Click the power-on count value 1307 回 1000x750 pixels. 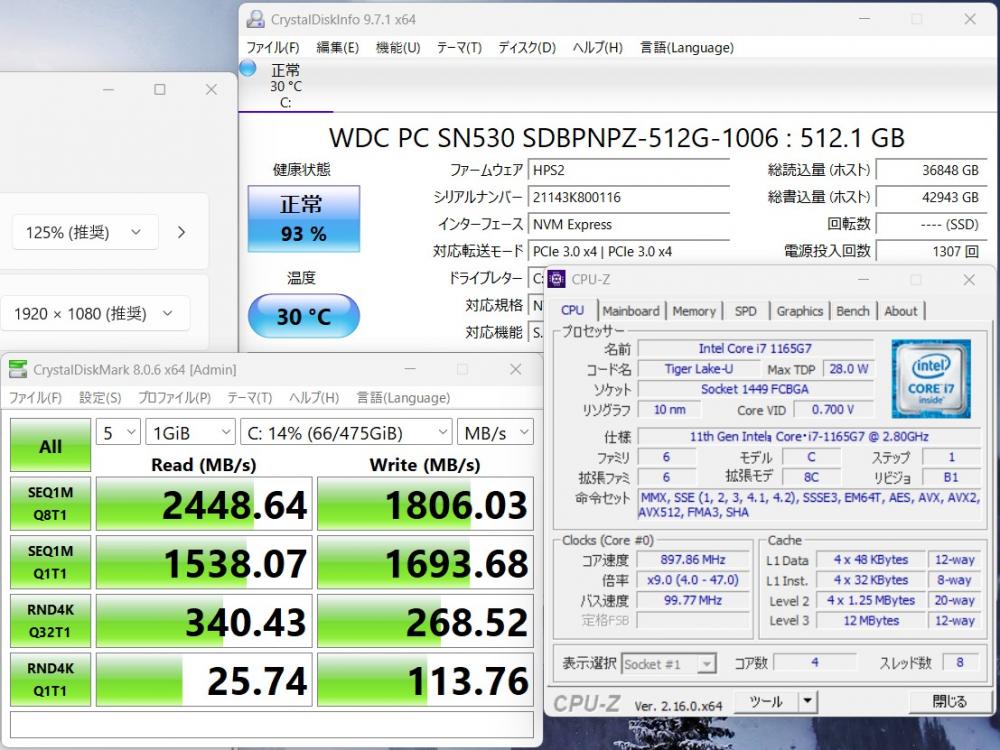pyautogui.click(x=931, y=251)
